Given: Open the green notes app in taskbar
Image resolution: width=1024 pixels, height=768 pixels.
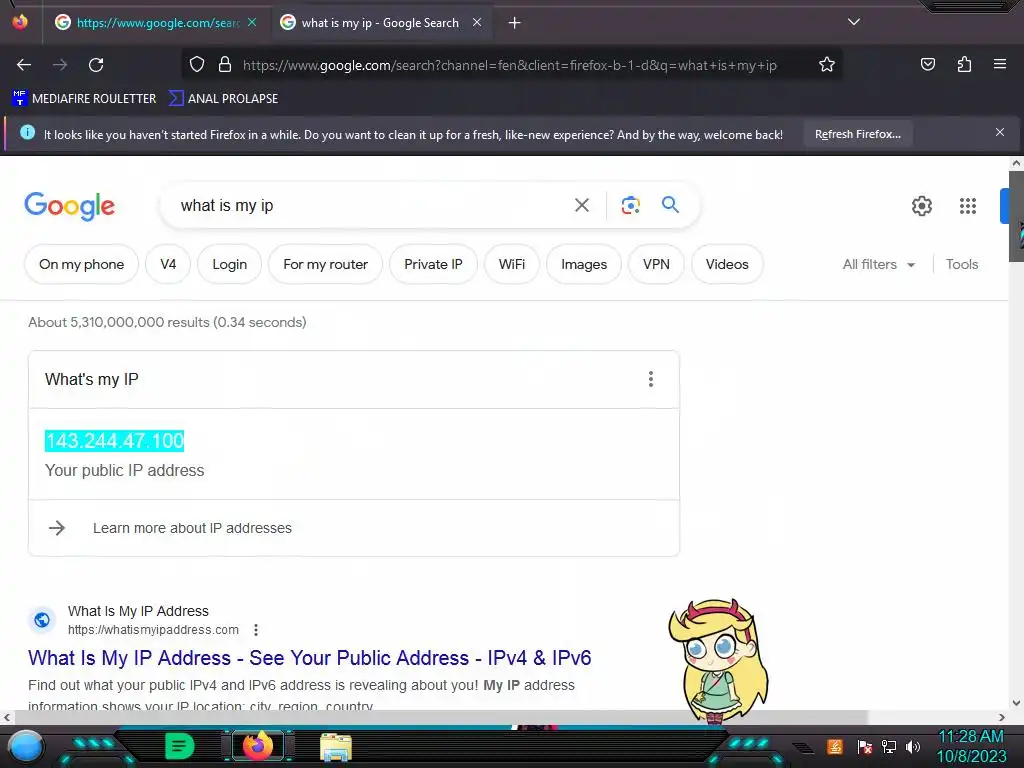Looking at the screenshot, I should [x=179, y=746].
